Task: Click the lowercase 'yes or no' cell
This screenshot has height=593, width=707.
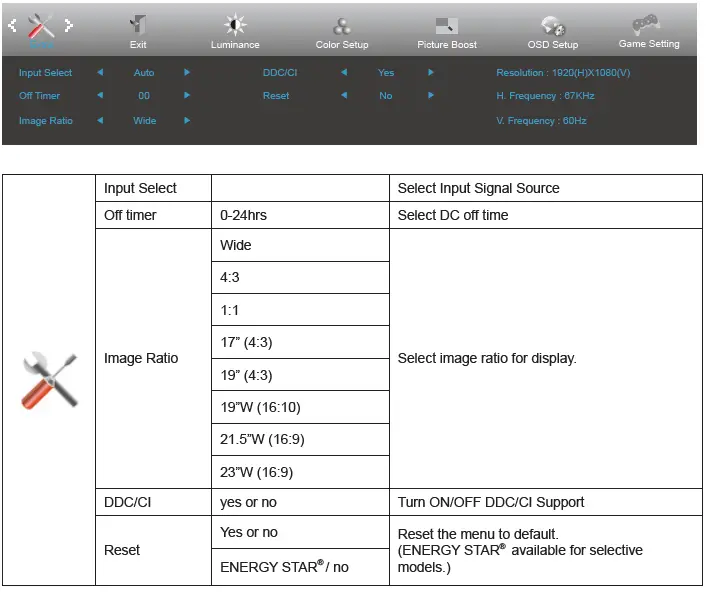Action: [300, 502]
